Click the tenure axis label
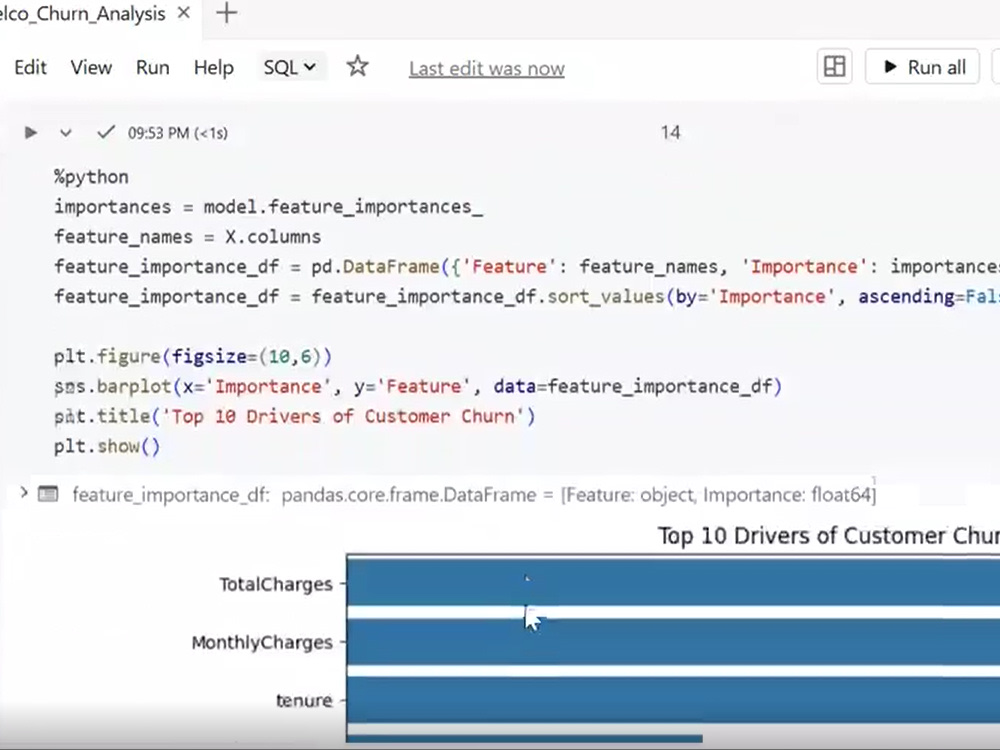The image size is (1000, 750). click(304, 700)
